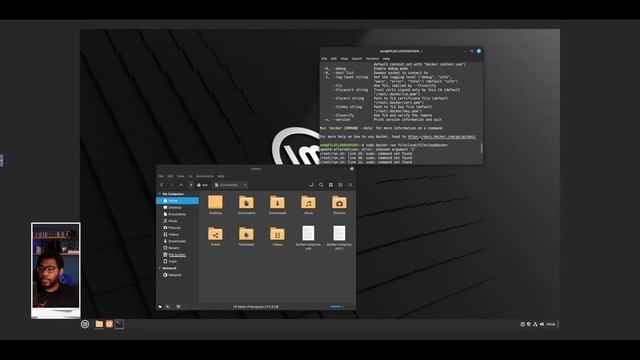
Task: Switch to list view in file manager
Action: 340,185
